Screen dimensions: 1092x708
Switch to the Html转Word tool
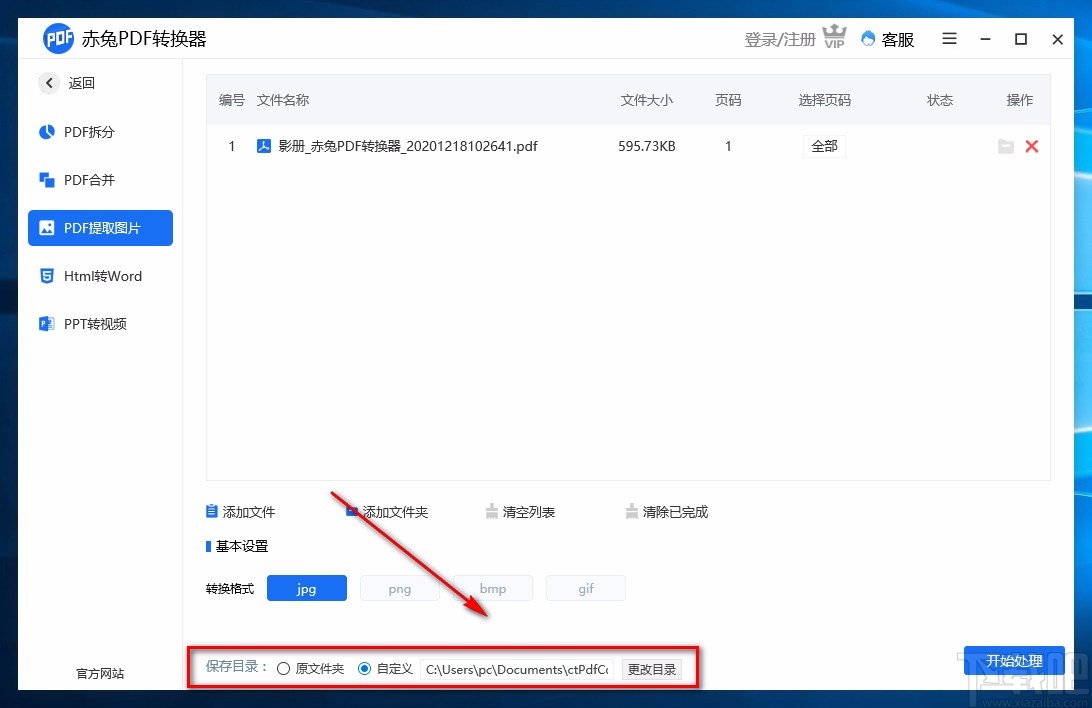pyautogui.click(x=90, y=276)
